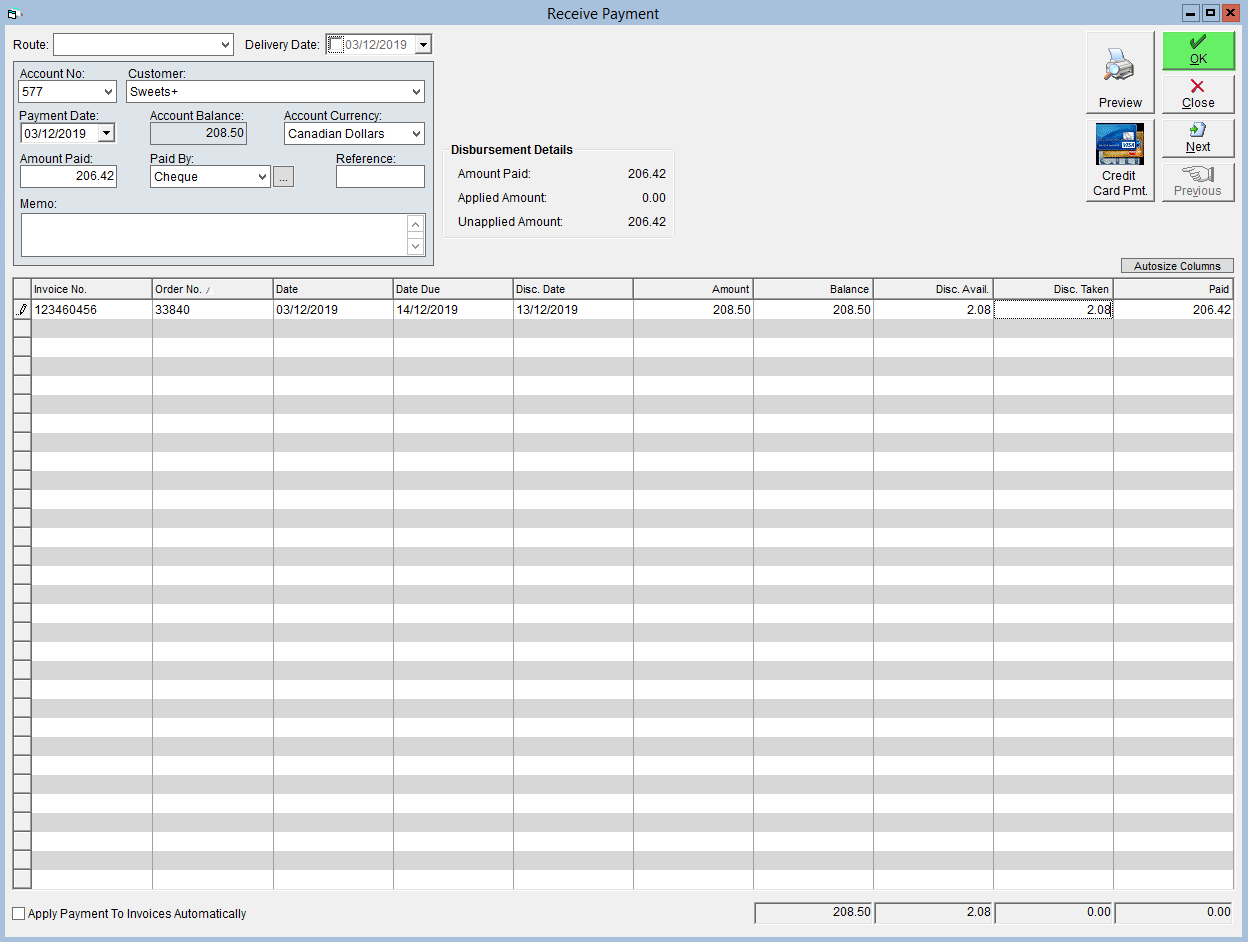Open the Payment Date calendar dropdown
This screenshot has width=1248, height=942.
pos(106,133)
